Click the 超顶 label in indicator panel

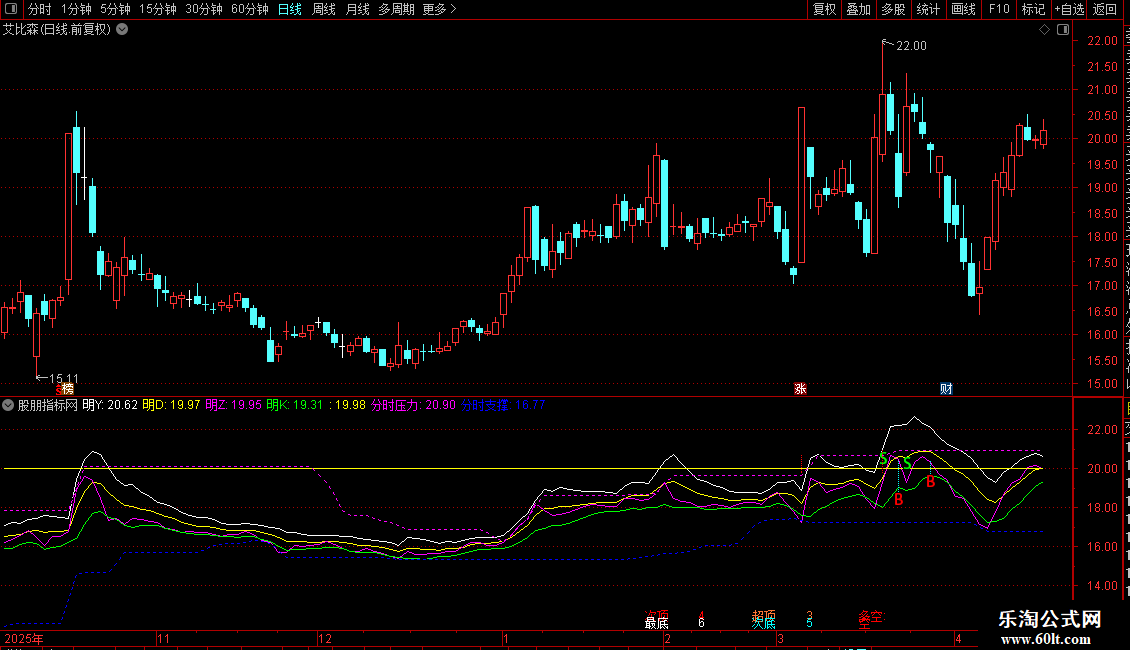point(764,615)
